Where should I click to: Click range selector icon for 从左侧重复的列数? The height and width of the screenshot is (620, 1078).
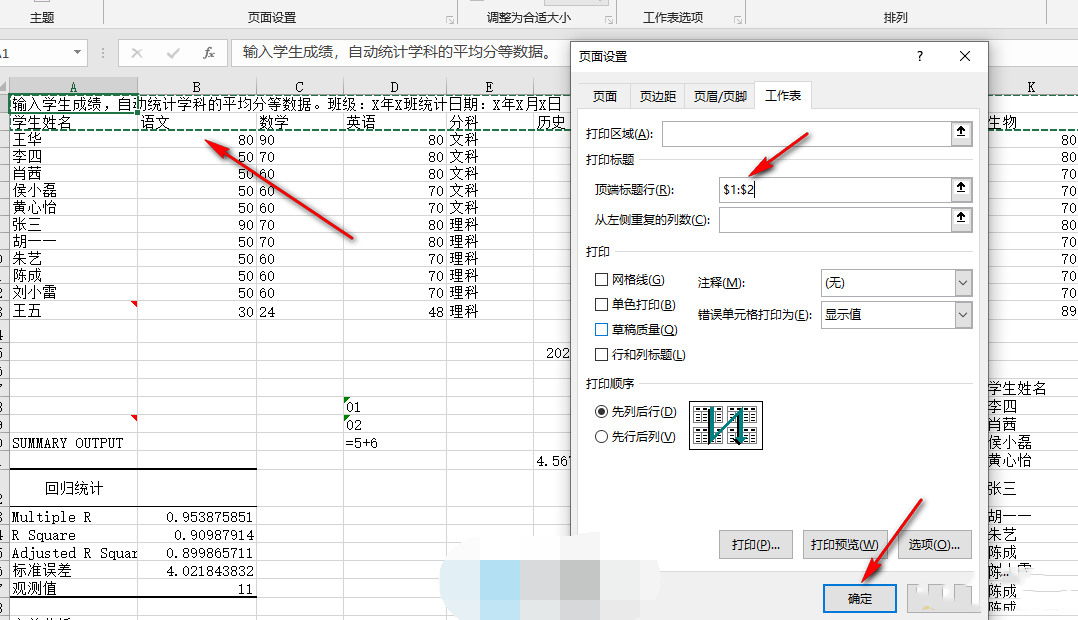[961, 219]
